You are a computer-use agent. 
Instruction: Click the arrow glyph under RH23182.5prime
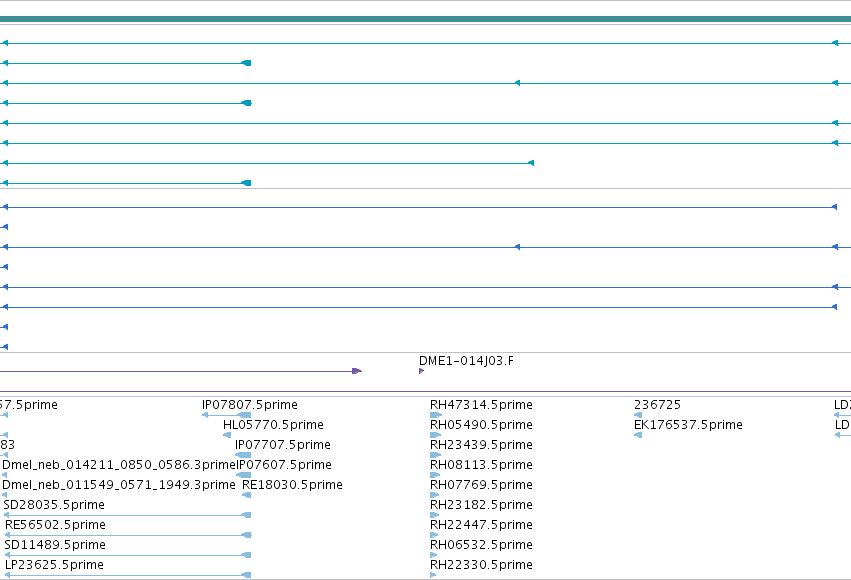[435, 515]
